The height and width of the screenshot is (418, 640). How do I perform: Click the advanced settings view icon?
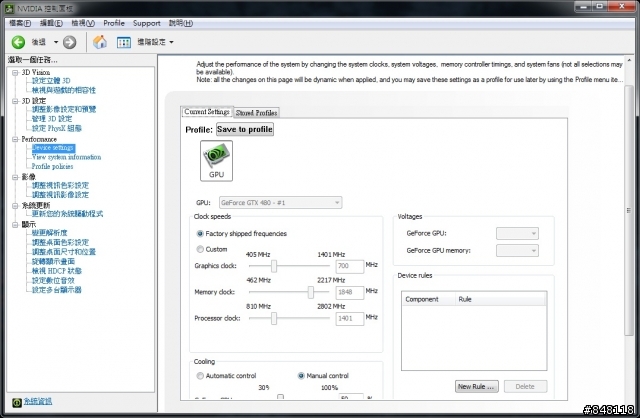tap(124, 42)
